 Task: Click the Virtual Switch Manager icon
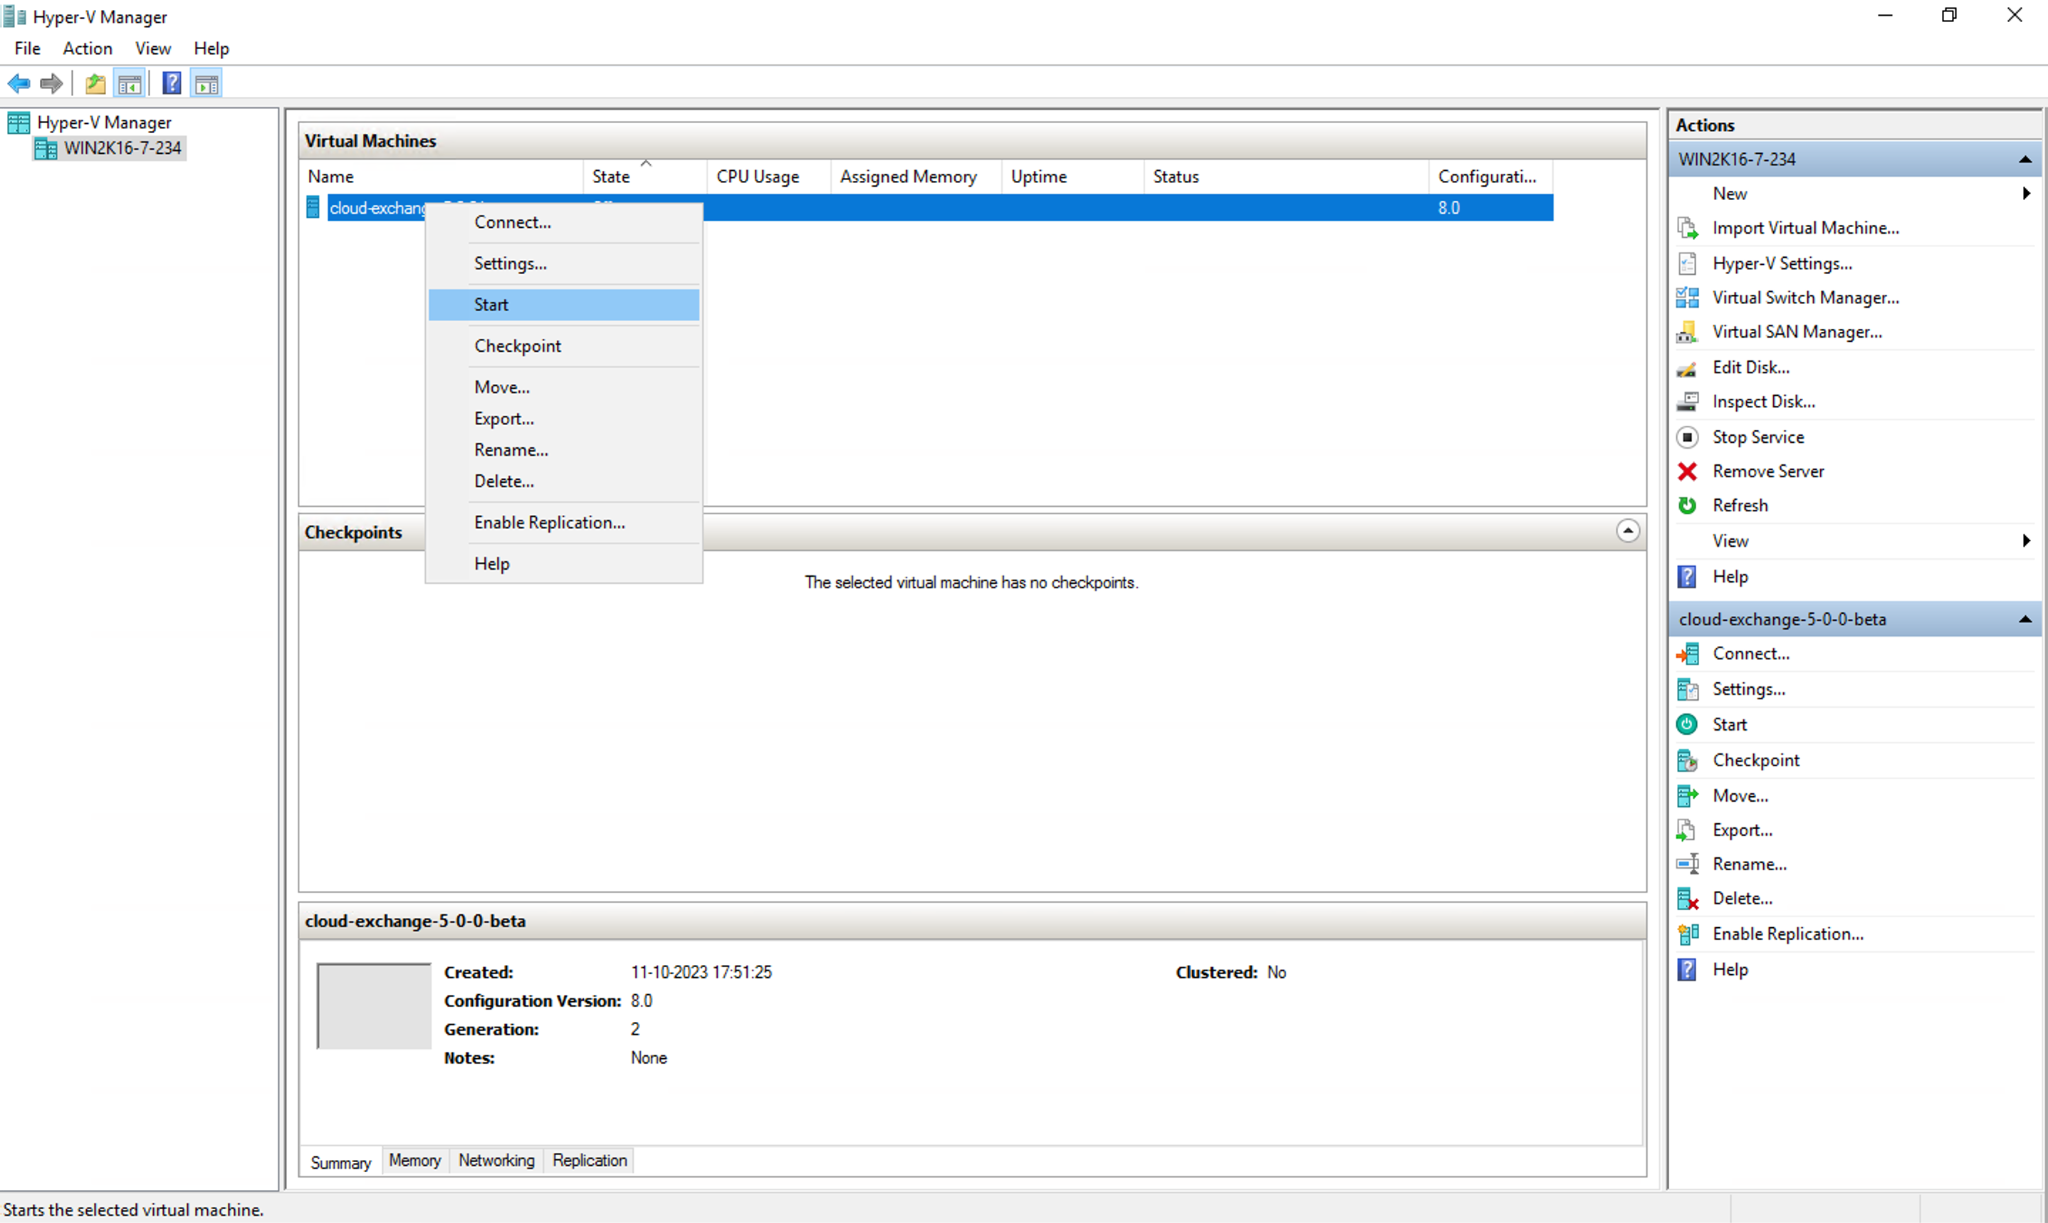point(1688,297)
